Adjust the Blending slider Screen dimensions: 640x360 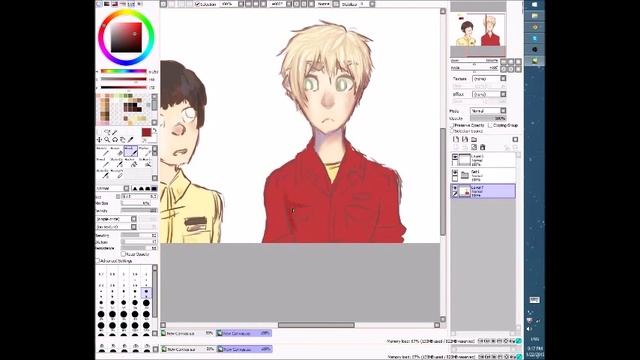tap(139, 236)
